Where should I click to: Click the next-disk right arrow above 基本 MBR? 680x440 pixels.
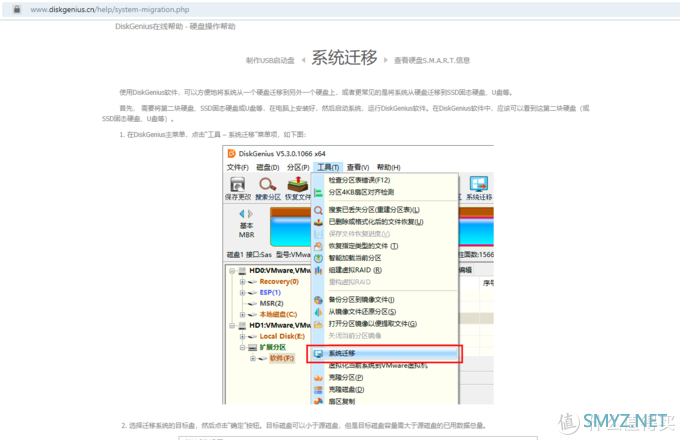coord(250,214)
